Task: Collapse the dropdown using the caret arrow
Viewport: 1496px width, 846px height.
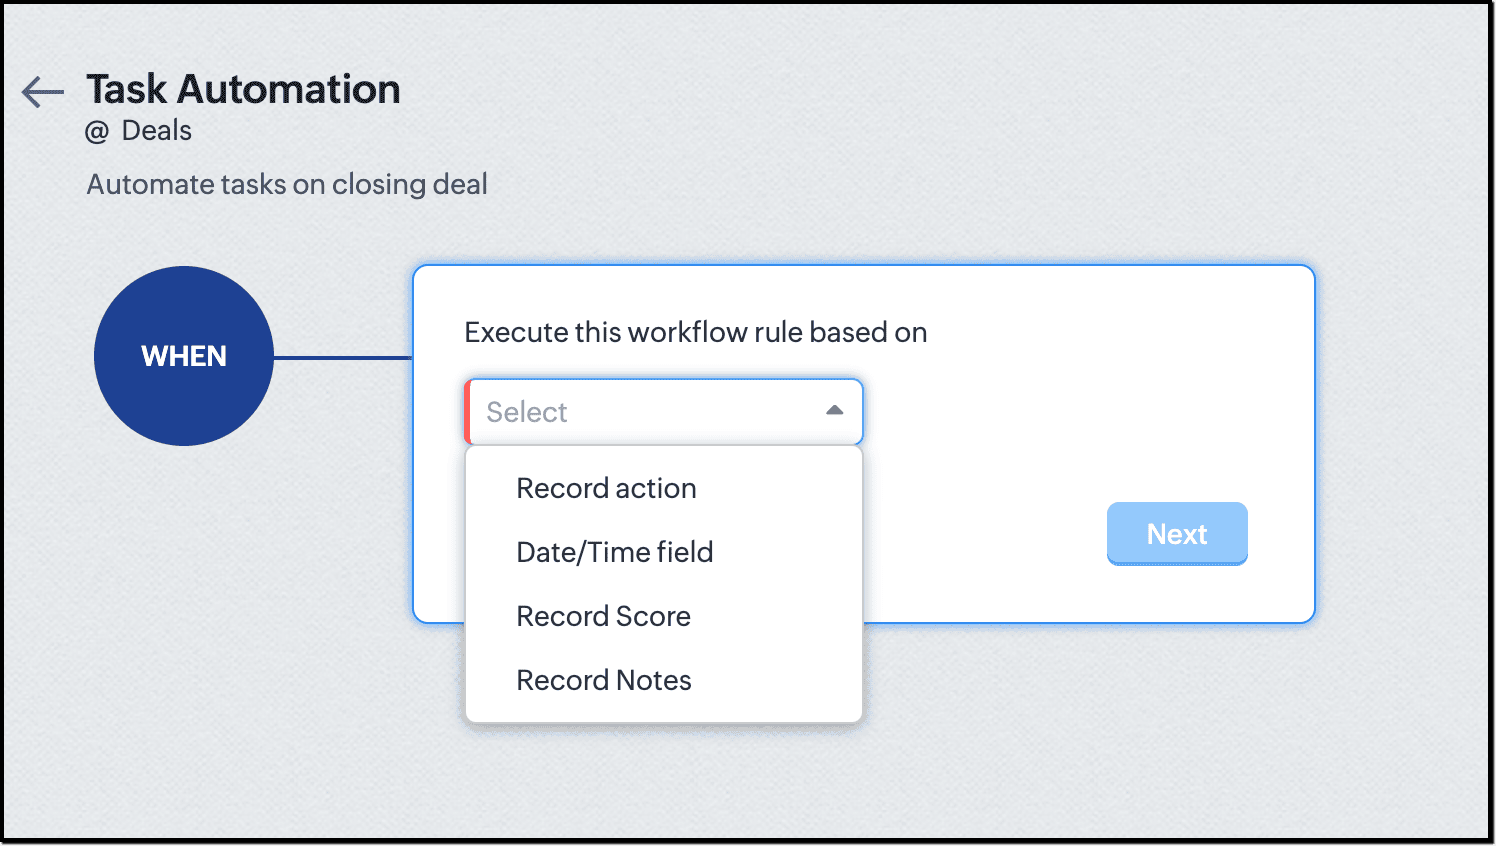Action: (834, 411)
